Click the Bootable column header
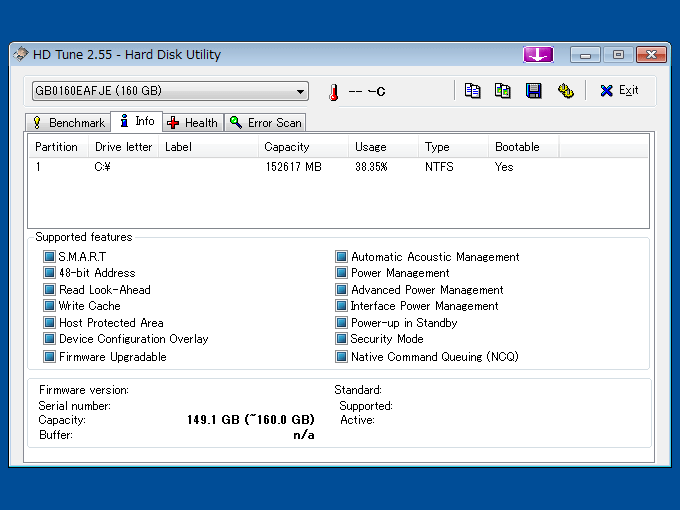Image resolution: width=680 pixels, height=510 pixels. [x=524, y=147]
